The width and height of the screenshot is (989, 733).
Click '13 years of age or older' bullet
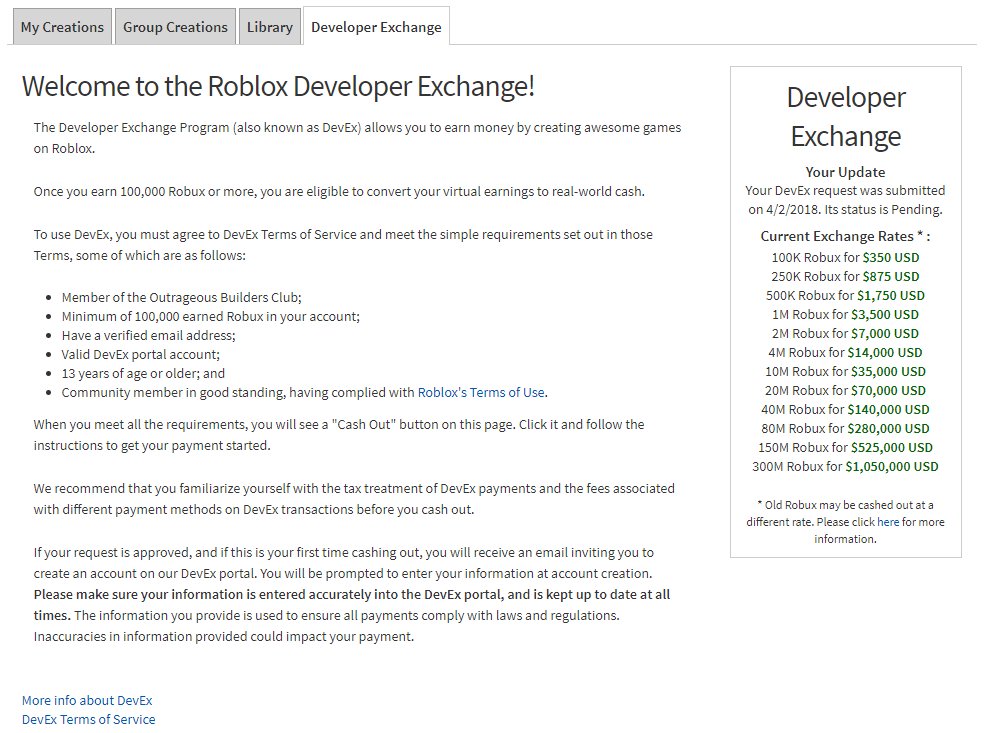coord(143,373)
